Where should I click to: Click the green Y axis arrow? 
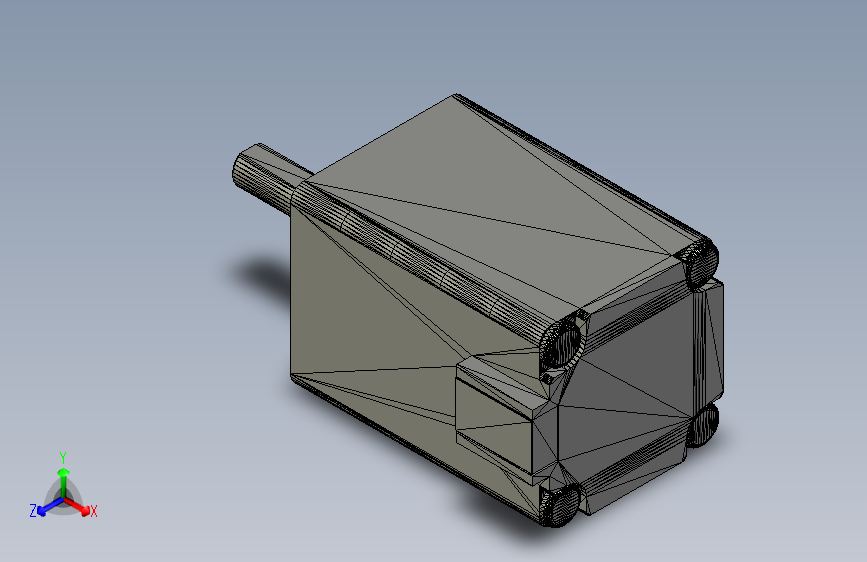pyautogui.click(x=64, y=481)
